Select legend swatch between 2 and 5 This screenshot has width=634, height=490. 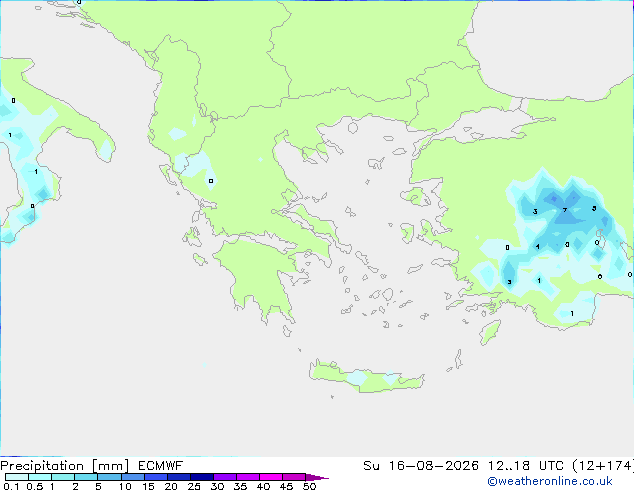click(x=86, y=477)
